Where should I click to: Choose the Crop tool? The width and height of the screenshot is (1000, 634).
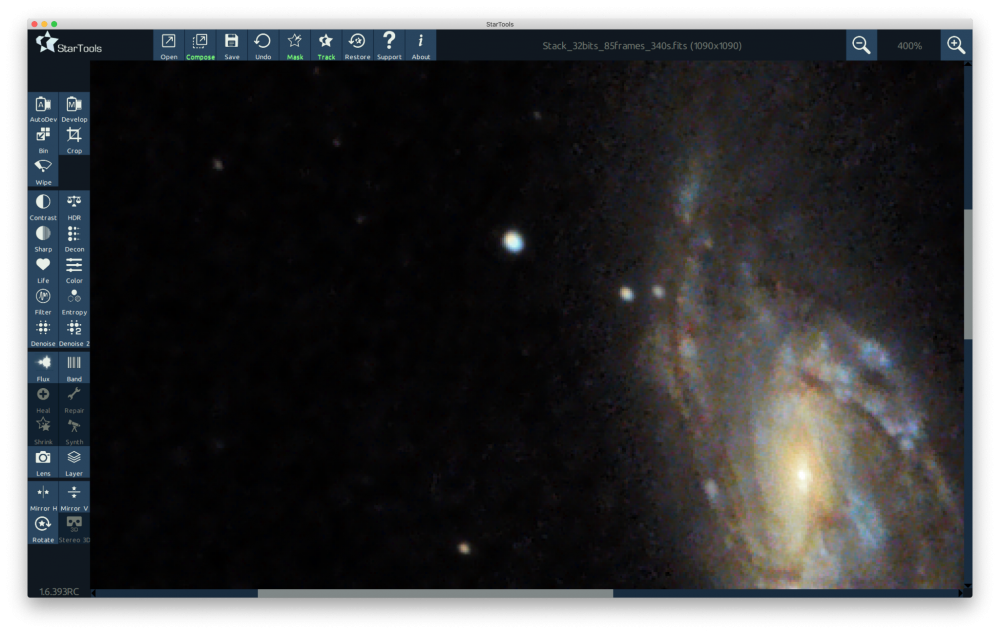(74, 140)
